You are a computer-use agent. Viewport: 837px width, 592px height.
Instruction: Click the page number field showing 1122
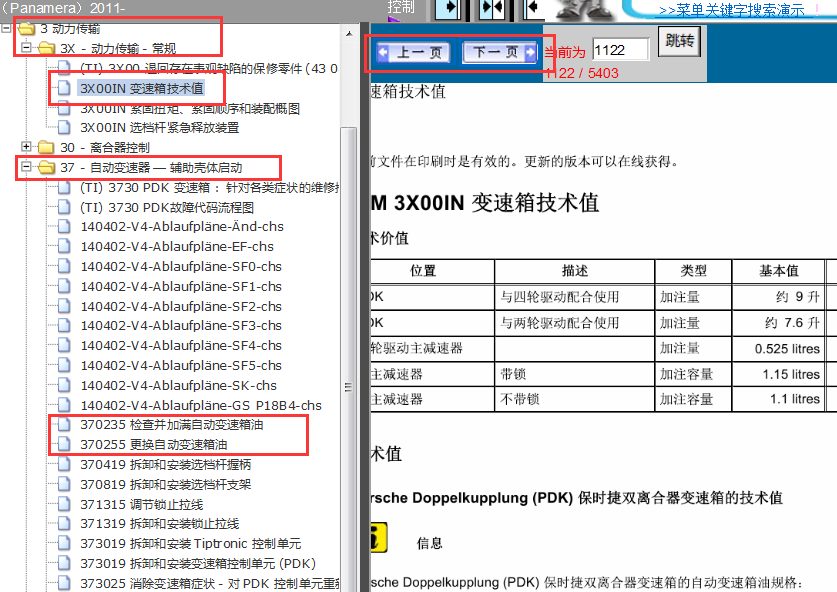pos(621,50)
